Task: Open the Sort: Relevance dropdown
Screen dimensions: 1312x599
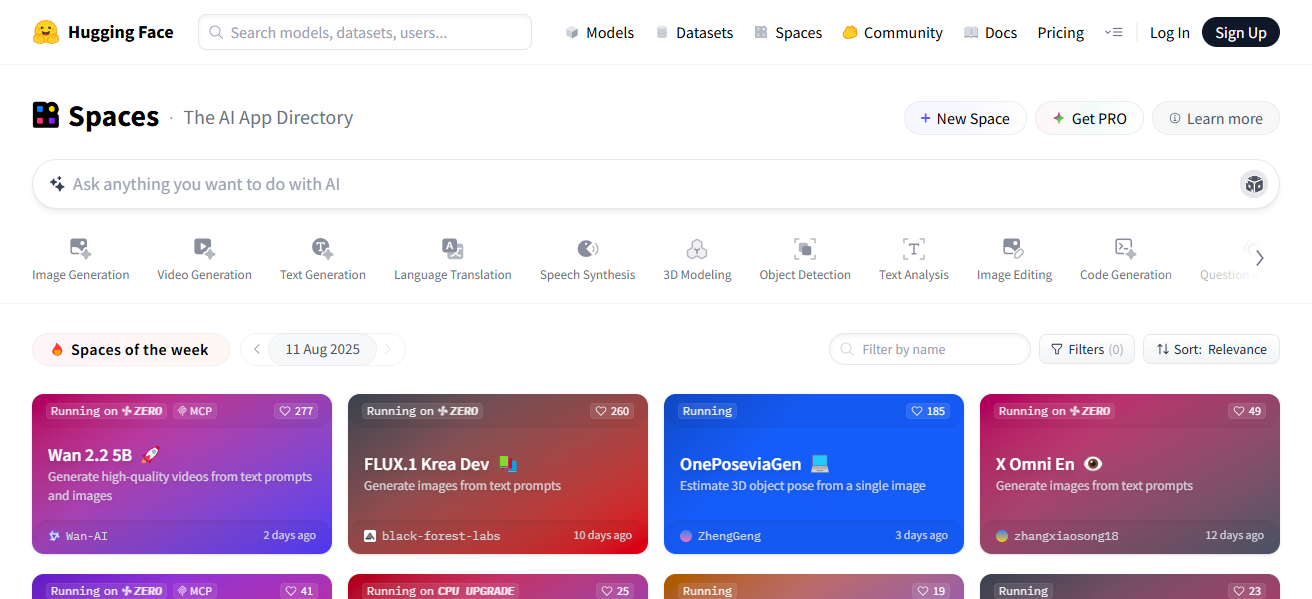Action: click(x=1211, y=349)
